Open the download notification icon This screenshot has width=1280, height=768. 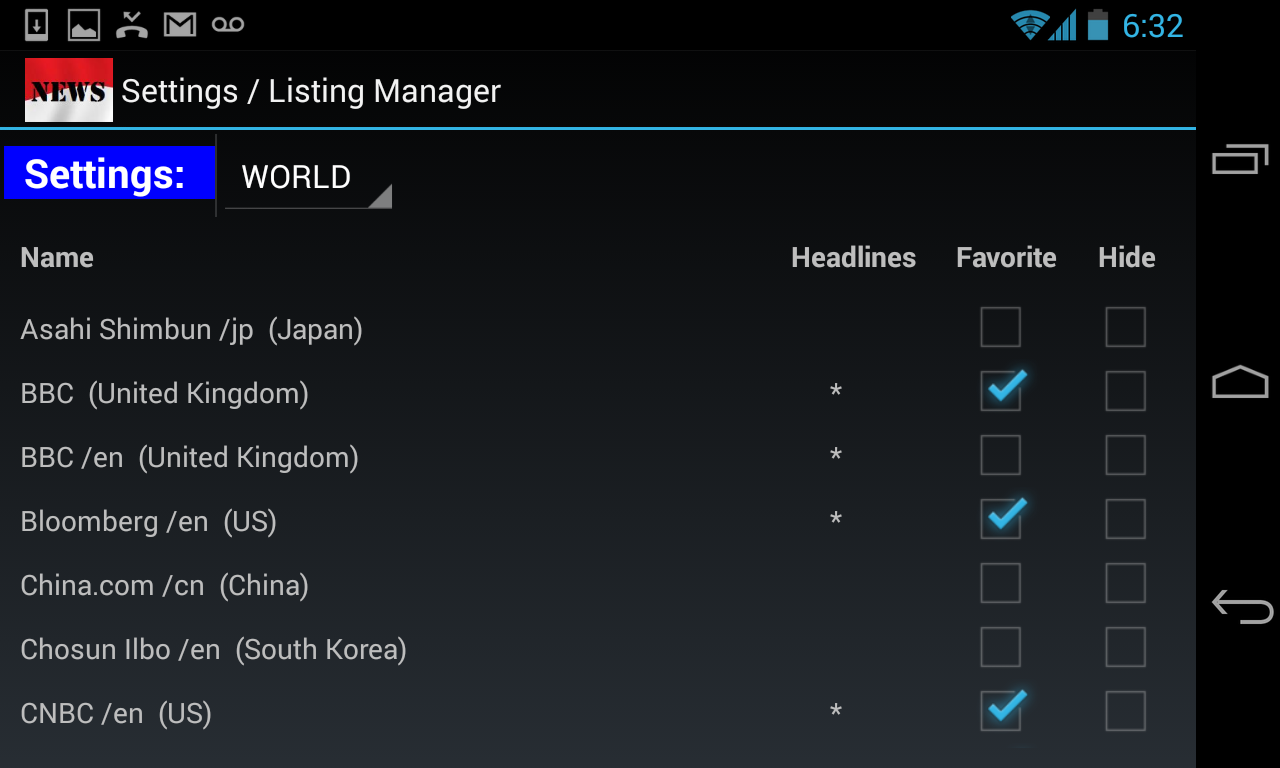pyautogui.click(x=37, y=25)
